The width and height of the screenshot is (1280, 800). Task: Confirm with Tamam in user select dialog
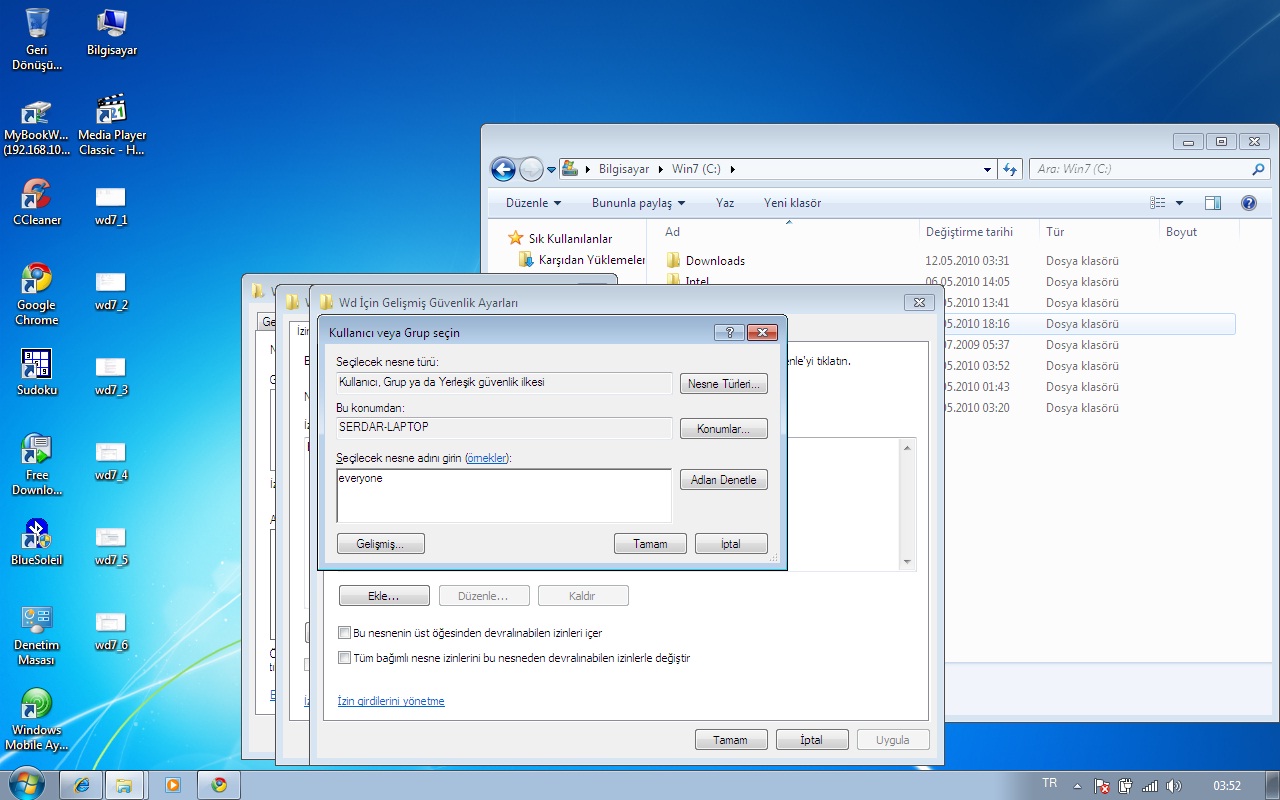pyautogui.click(x=650, y=544)
